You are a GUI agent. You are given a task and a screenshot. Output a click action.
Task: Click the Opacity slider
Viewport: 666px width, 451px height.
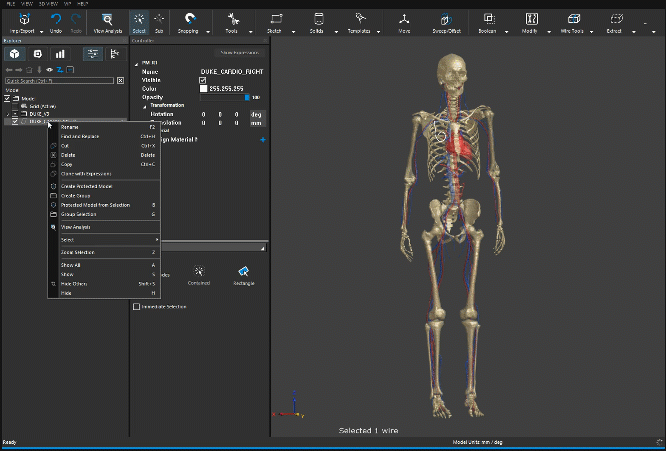(225, 97)
